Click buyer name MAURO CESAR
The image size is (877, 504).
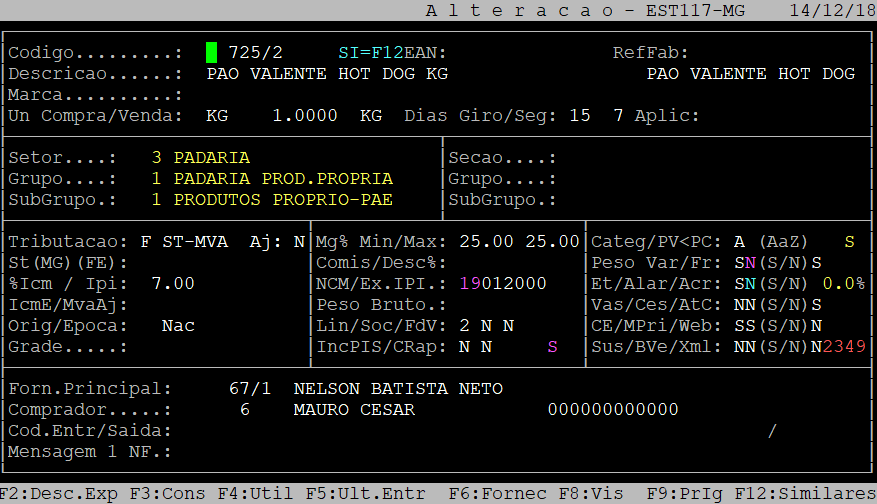click(354, 409)
